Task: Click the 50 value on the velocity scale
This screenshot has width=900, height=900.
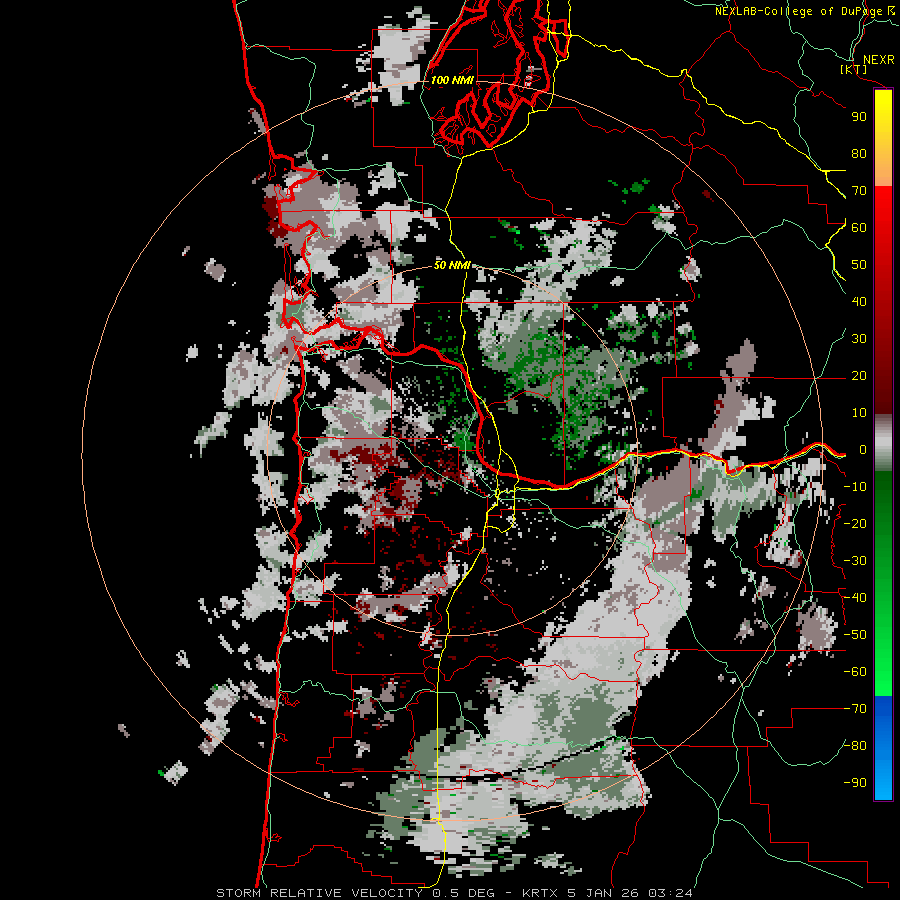Action: click(859, 265)
